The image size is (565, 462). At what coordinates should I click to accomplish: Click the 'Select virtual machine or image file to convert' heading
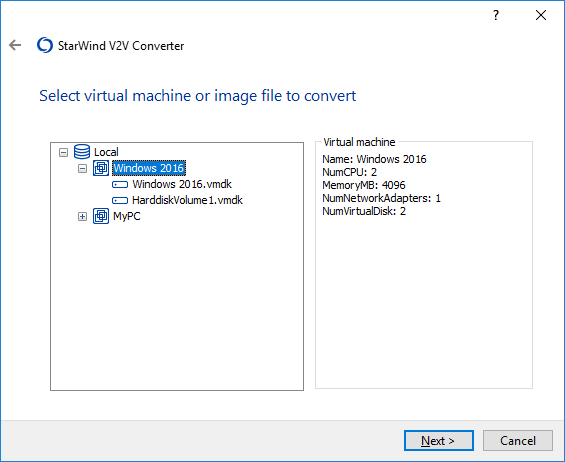pos(197,96)
